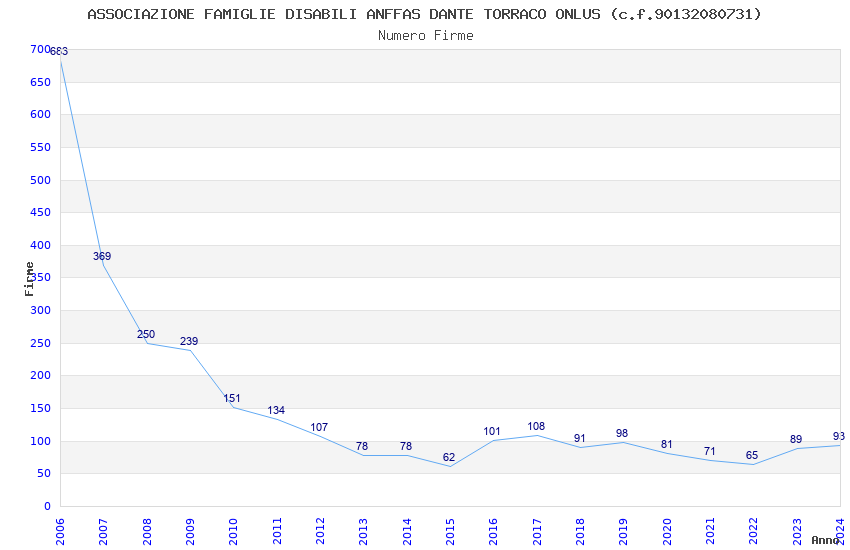850x550 pixels.
Task: Select the data label 101
Action: [492, 432]
